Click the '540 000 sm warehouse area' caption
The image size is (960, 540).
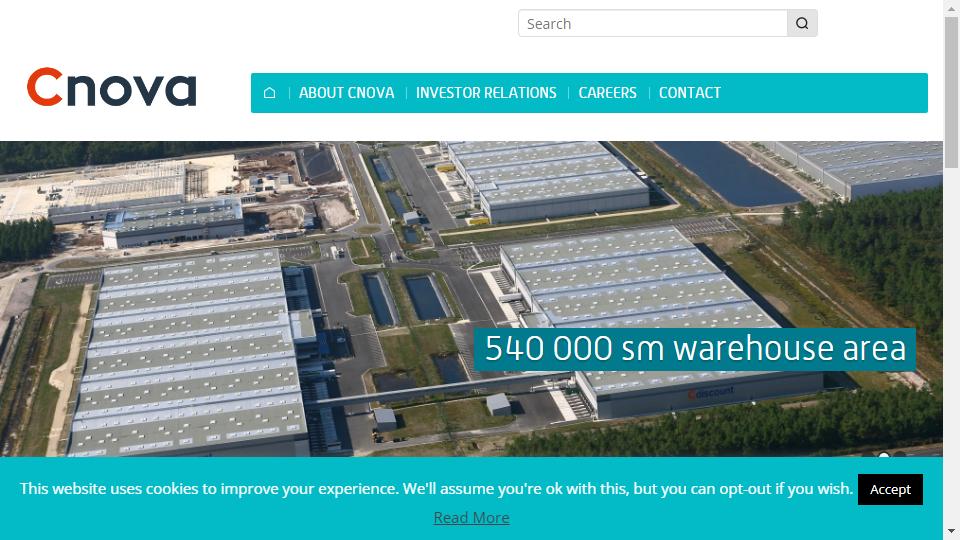click(x=695, y=349)
